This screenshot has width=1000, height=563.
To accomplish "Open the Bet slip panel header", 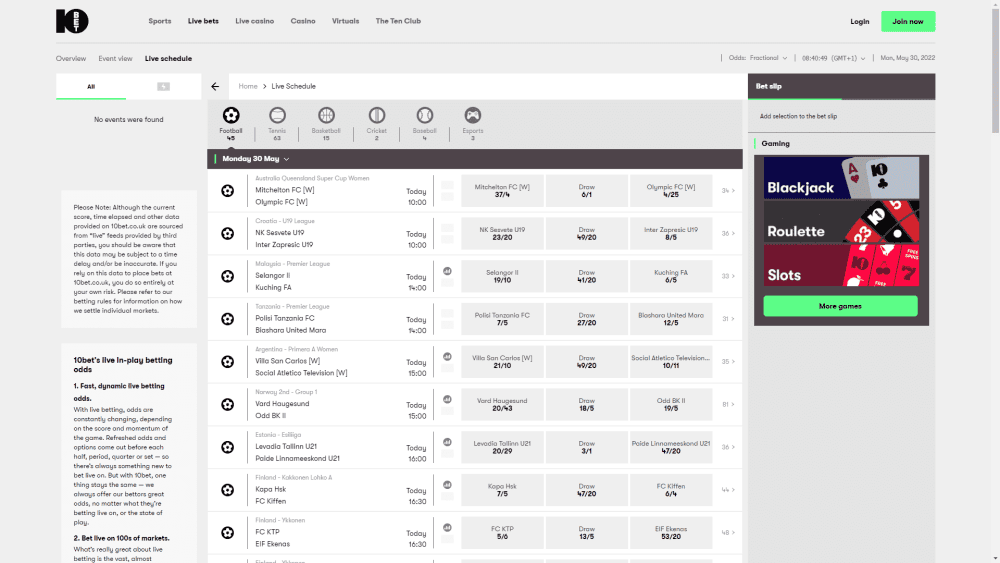I will (x=841, y=86).
